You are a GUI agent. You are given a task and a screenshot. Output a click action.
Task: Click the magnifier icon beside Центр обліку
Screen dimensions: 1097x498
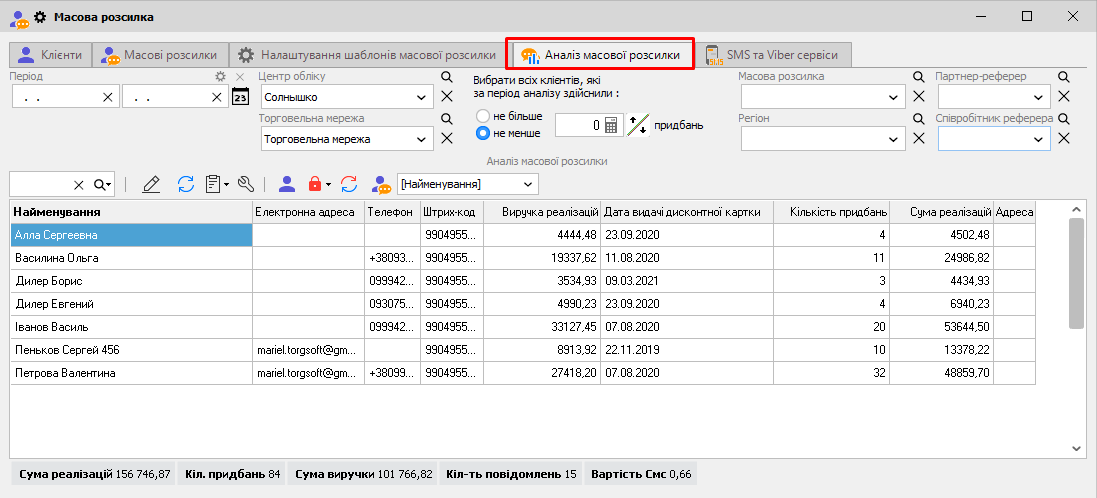coord(447,76)
